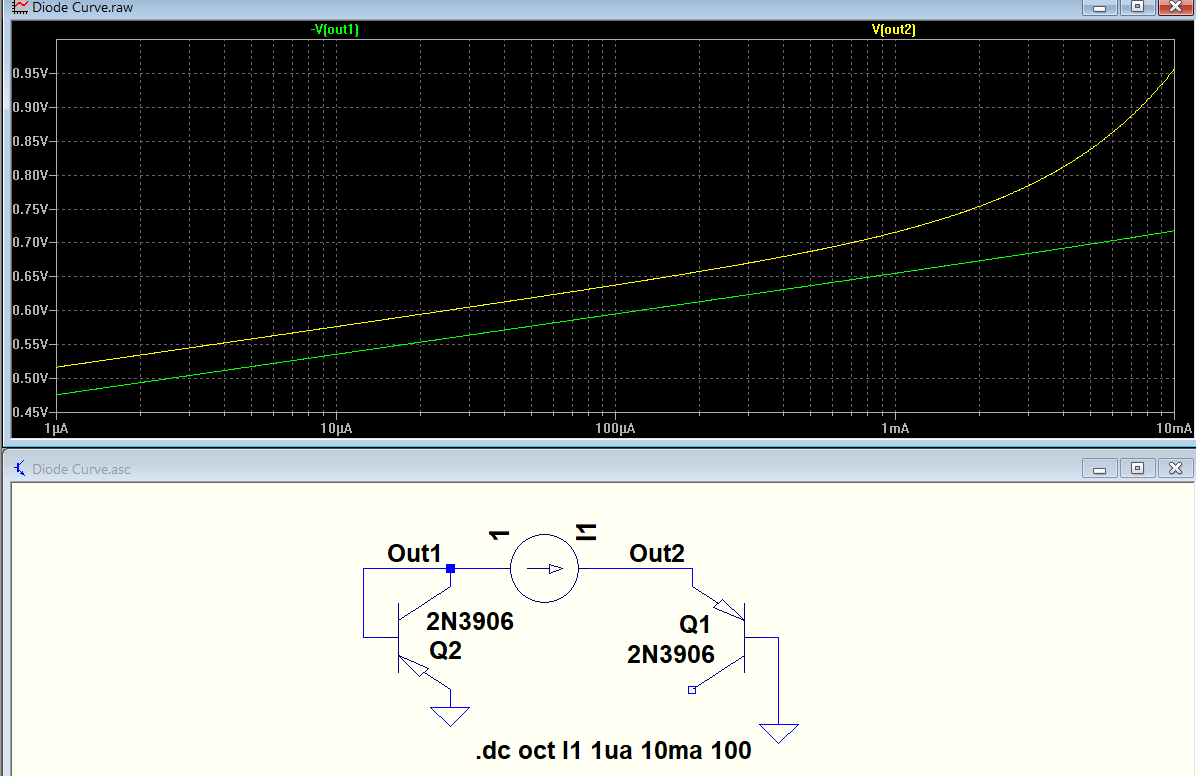Click the 100µA horizontal axis label
Image resolution: width=1196 pixels, height=776 pixels.
pos(616,428)
